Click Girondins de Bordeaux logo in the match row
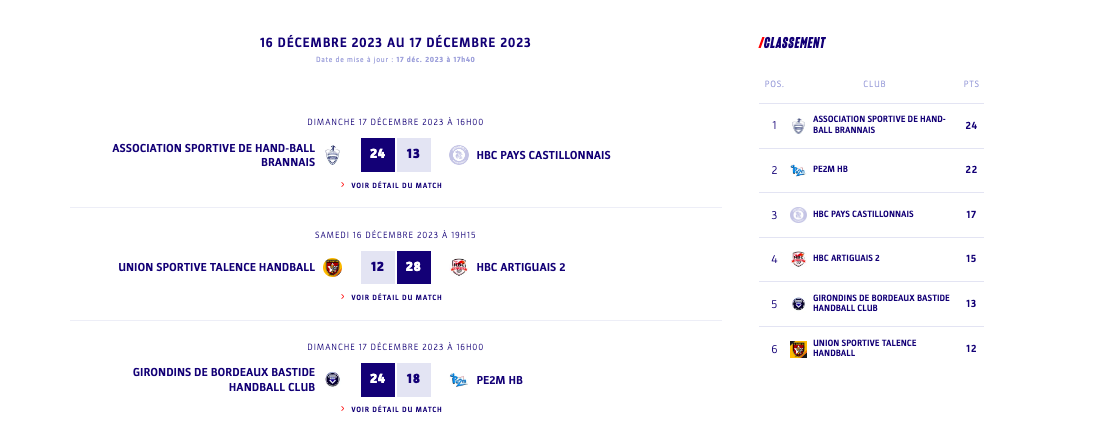This screenshot has height=433, width=1094. (333, 380)
